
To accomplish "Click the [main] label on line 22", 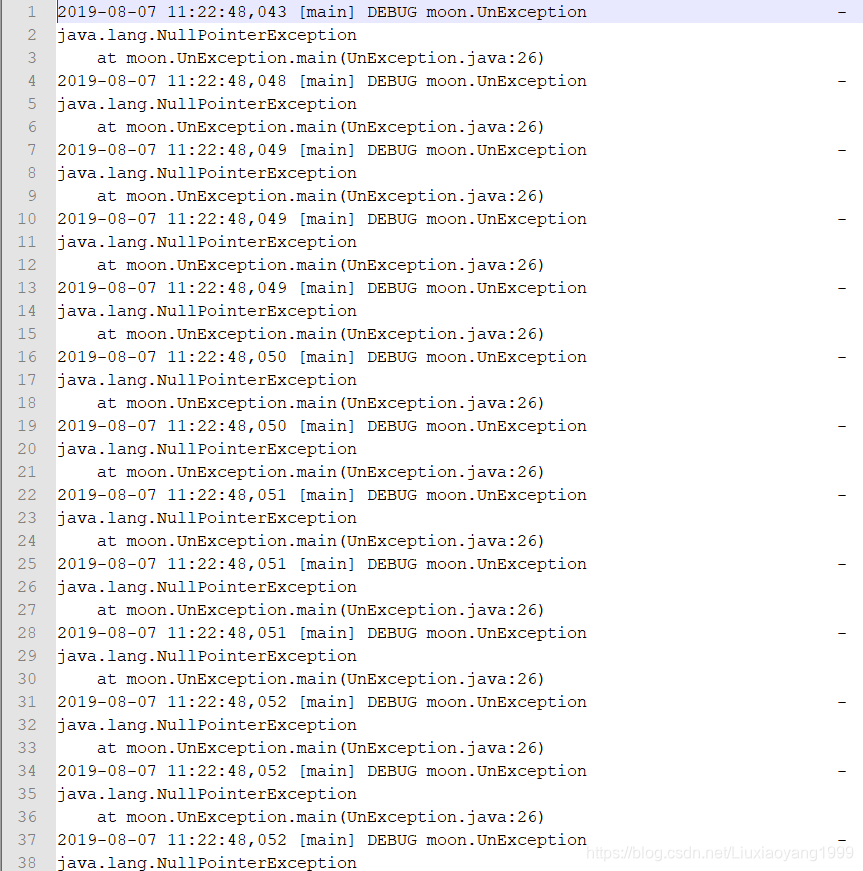I will click(x=327, y=495).
